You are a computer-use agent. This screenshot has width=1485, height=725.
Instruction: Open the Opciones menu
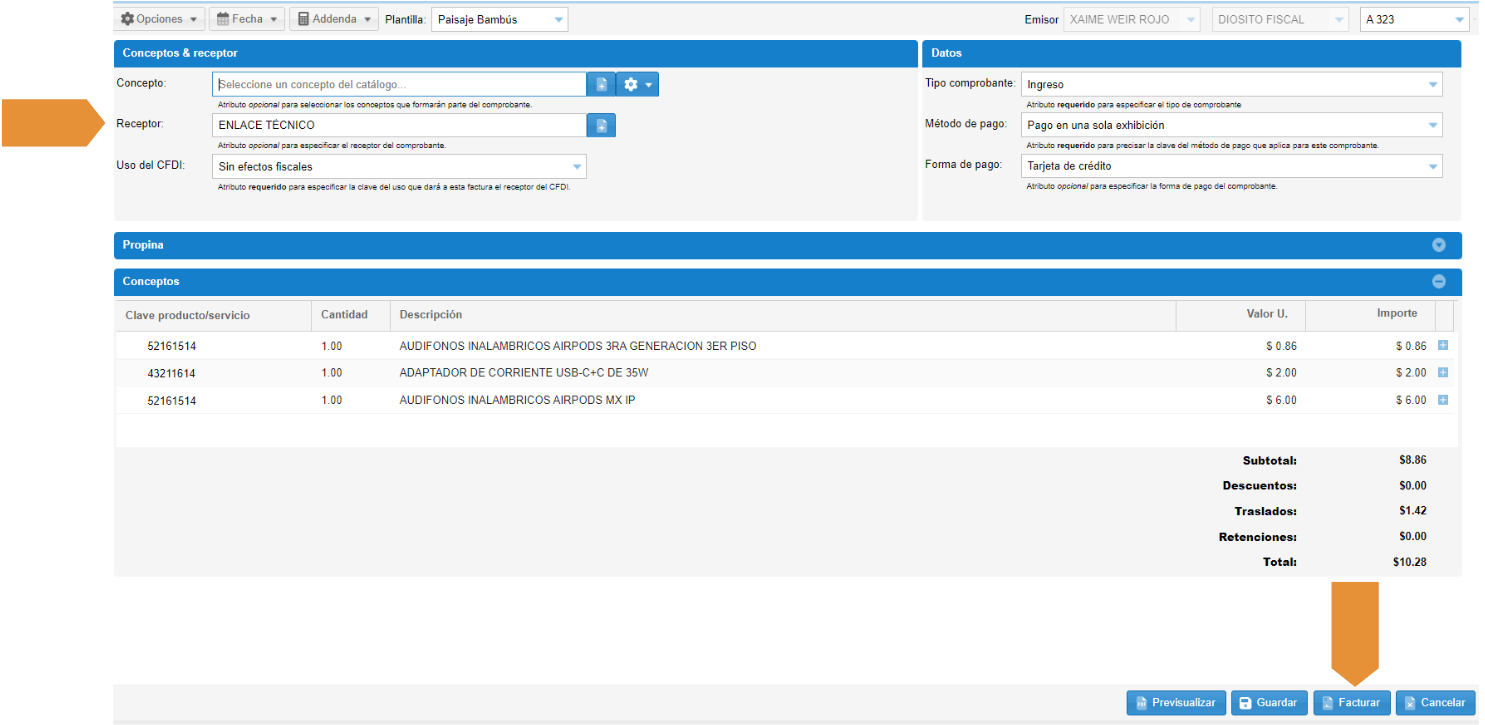pos(159,19)
